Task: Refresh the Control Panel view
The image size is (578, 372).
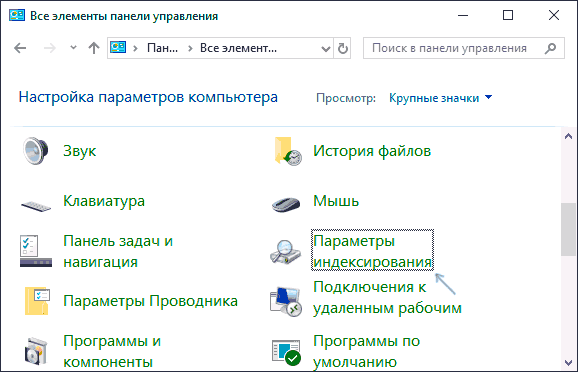Action: [x=342, y=48]
